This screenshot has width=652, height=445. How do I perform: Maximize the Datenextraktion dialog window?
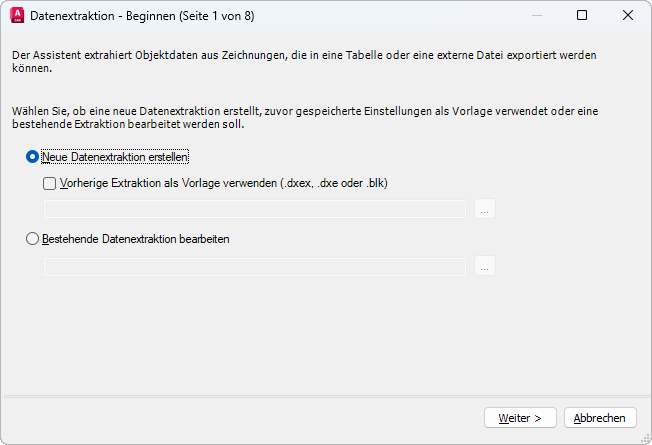coord(582,16)
